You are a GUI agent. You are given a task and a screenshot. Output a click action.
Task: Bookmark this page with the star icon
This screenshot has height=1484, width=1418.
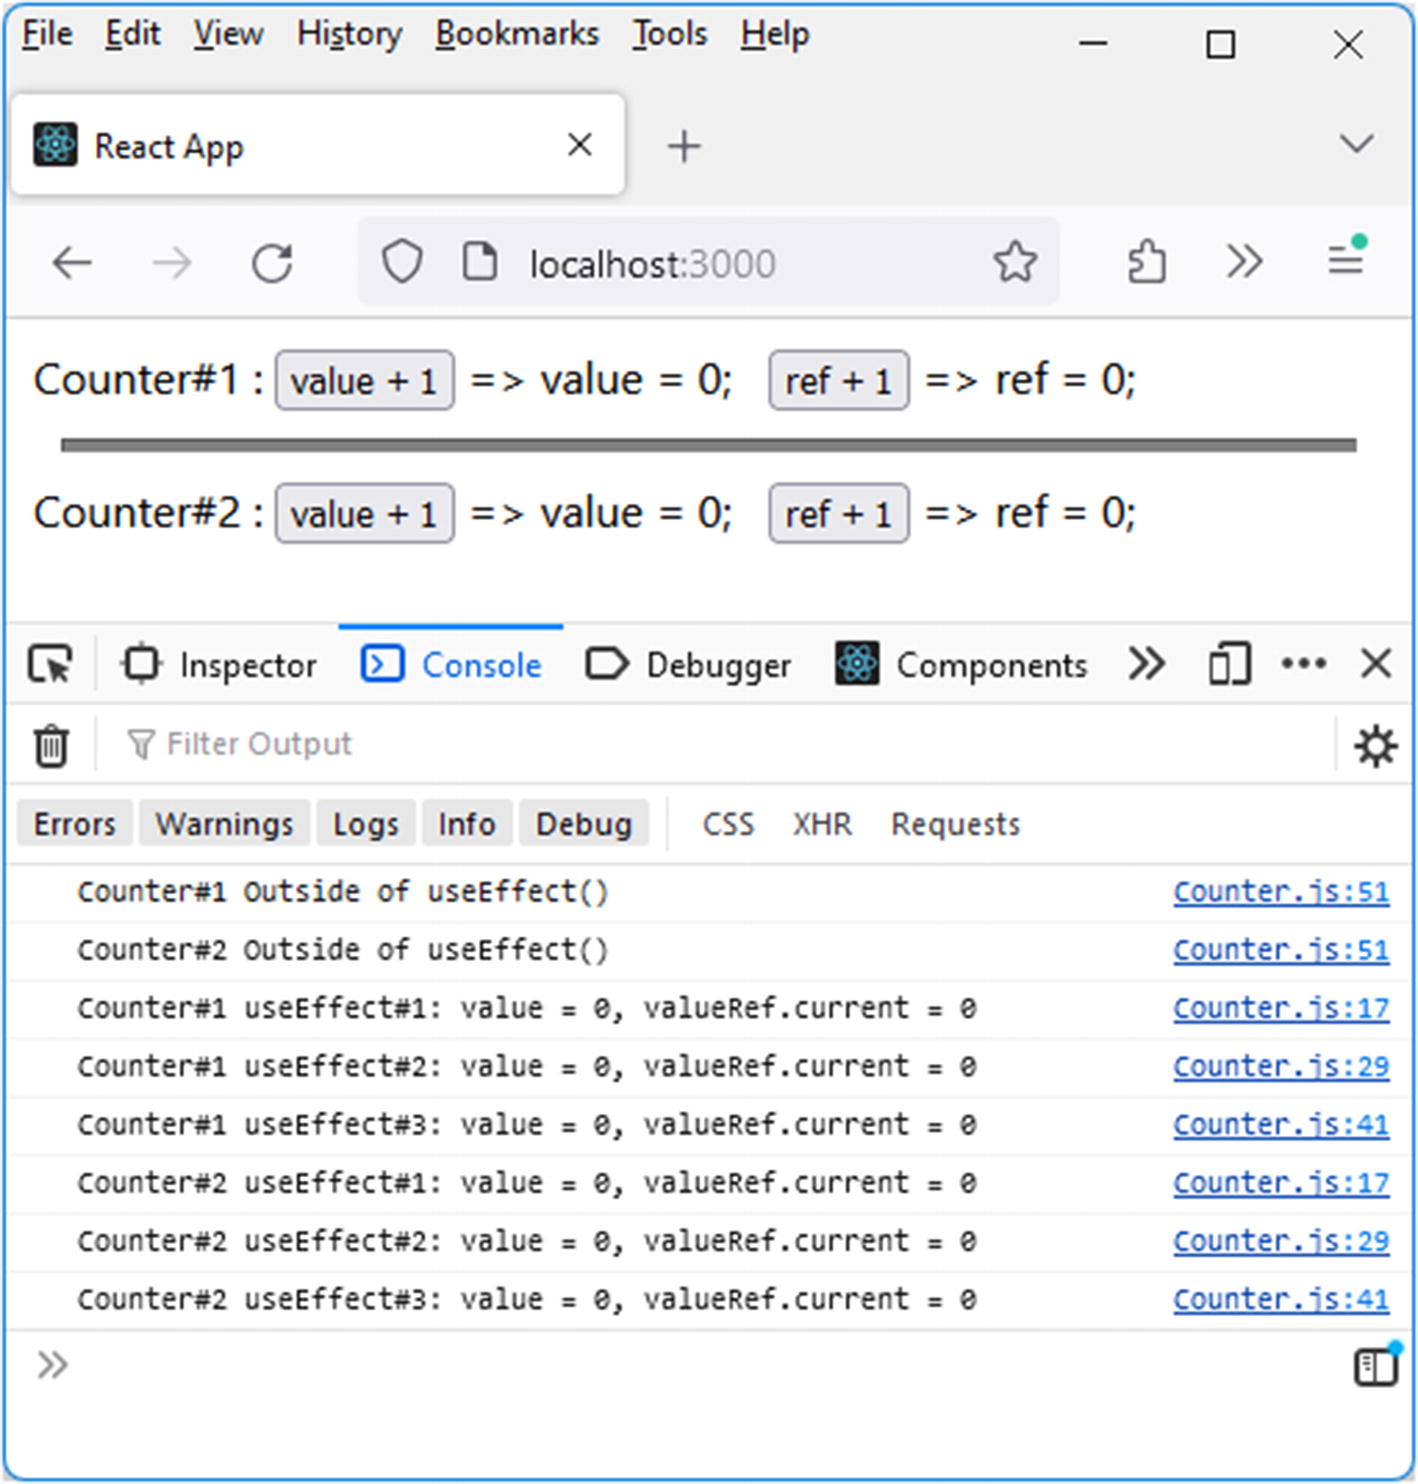click(x=1015, y=263)
